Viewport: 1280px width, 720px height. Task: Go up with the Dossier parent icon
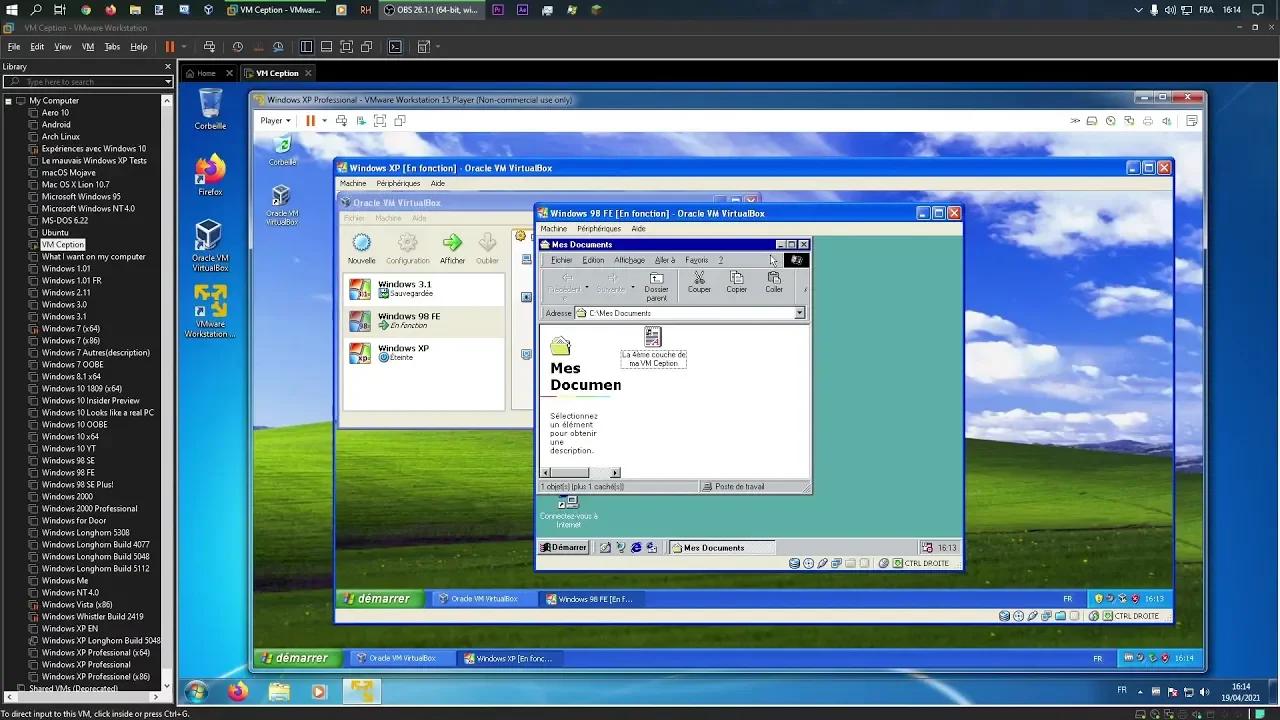click(x=656, y=282)
